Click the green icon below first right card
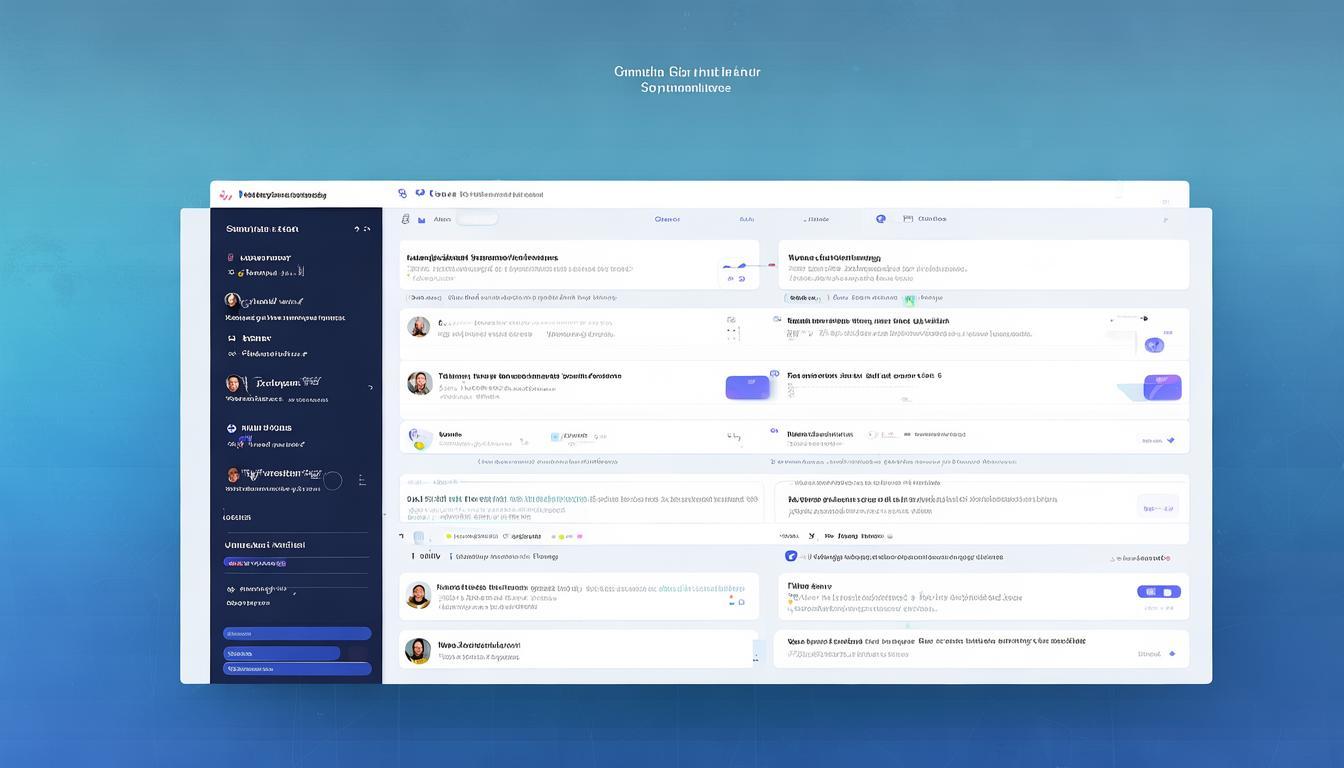This screenshot has width=1344, height=768. tap(909, 299)
